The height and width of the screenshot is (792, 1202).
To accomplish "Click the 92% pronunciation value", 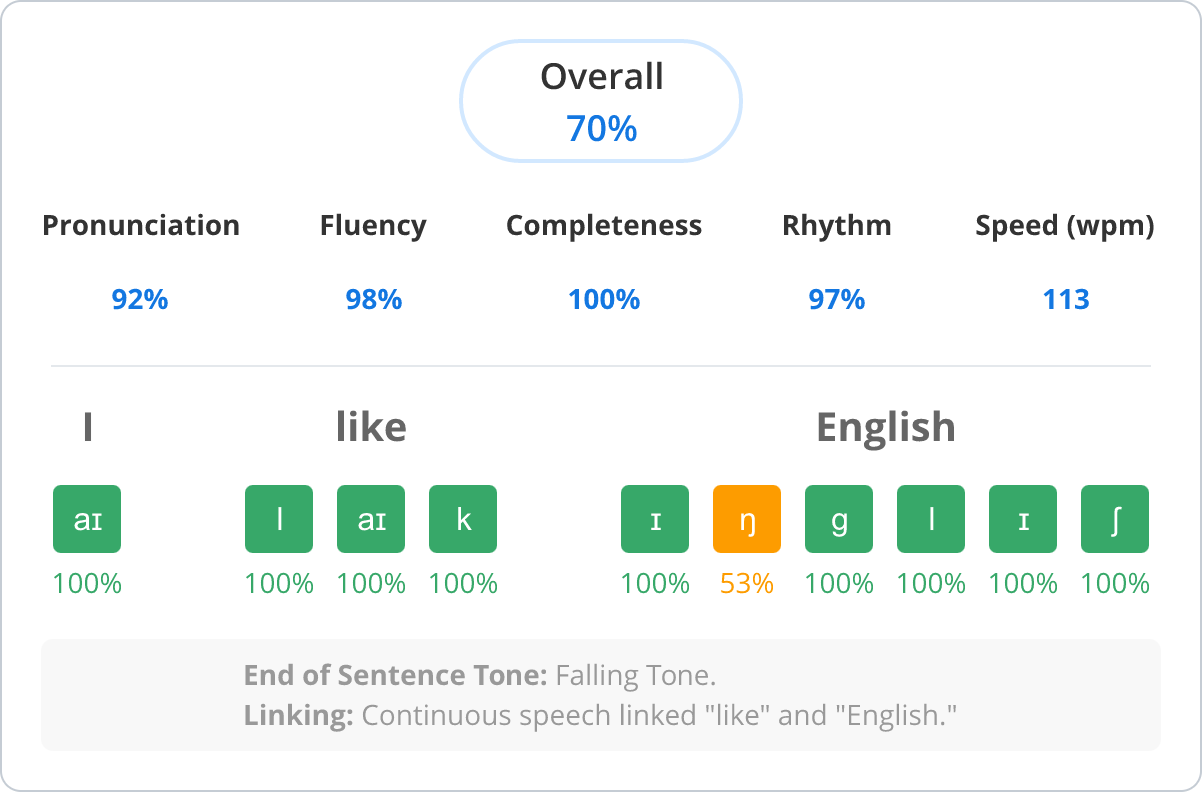I will [x=140, y=299].
